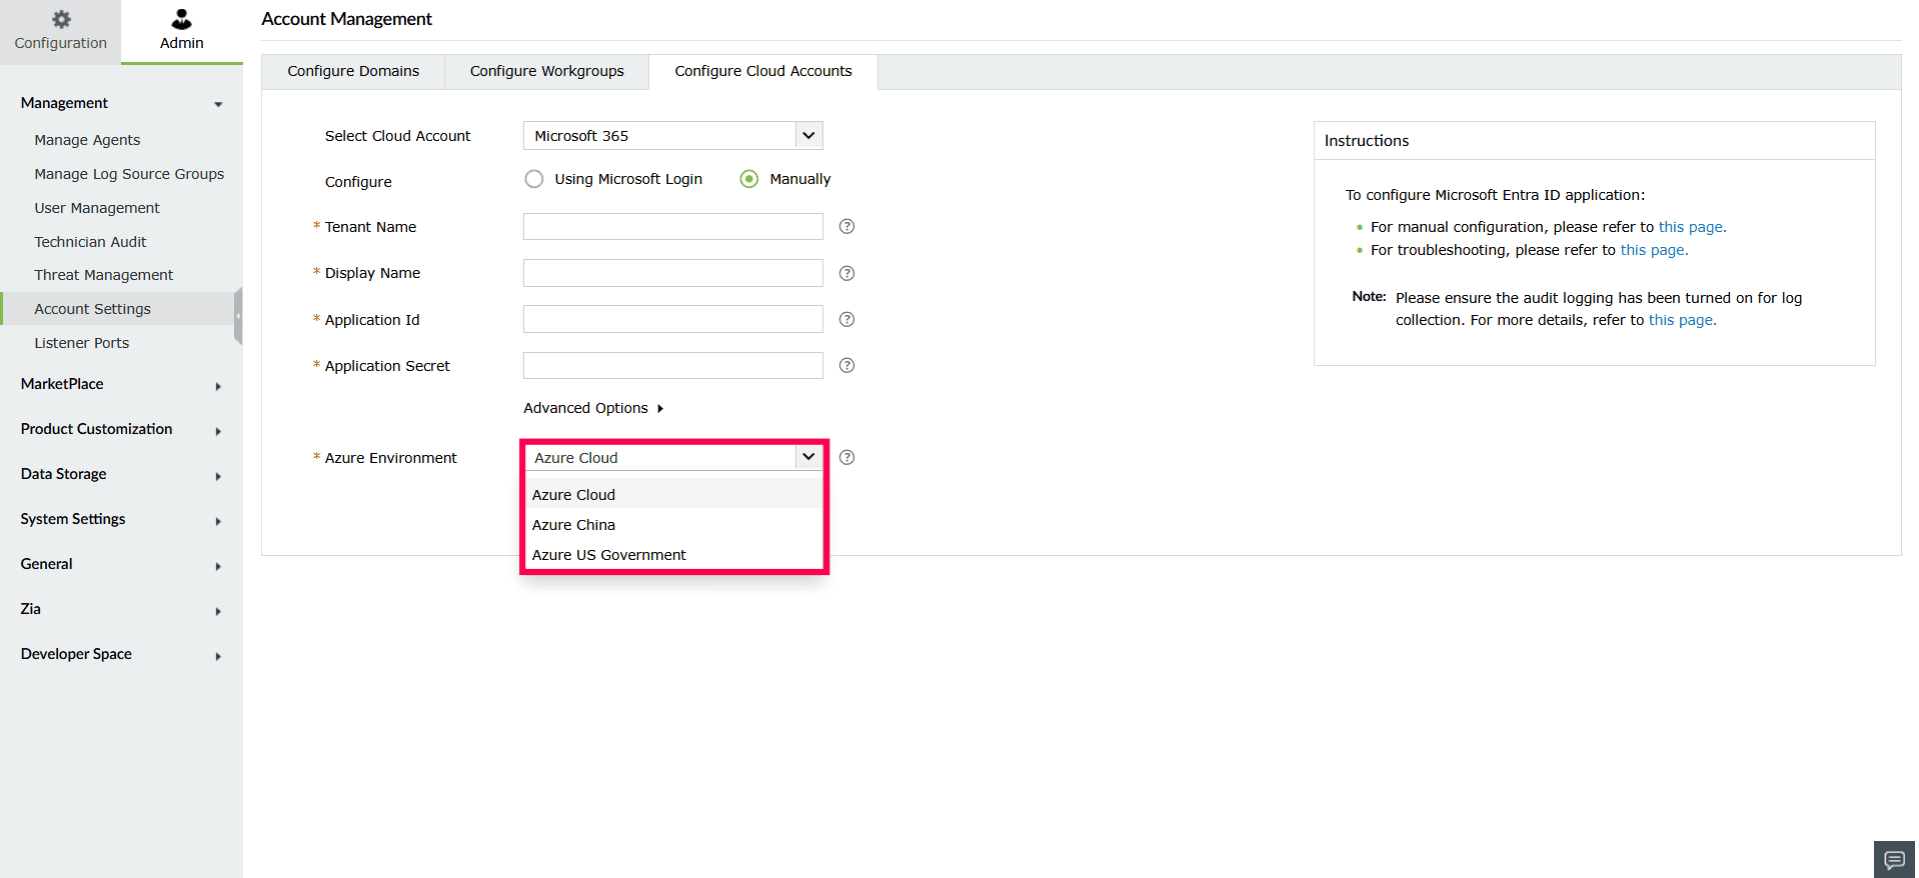Screen dimensions: 1919x878
Task: Choose Azure Cloud from the list
Action: click(x=673, y=495)
